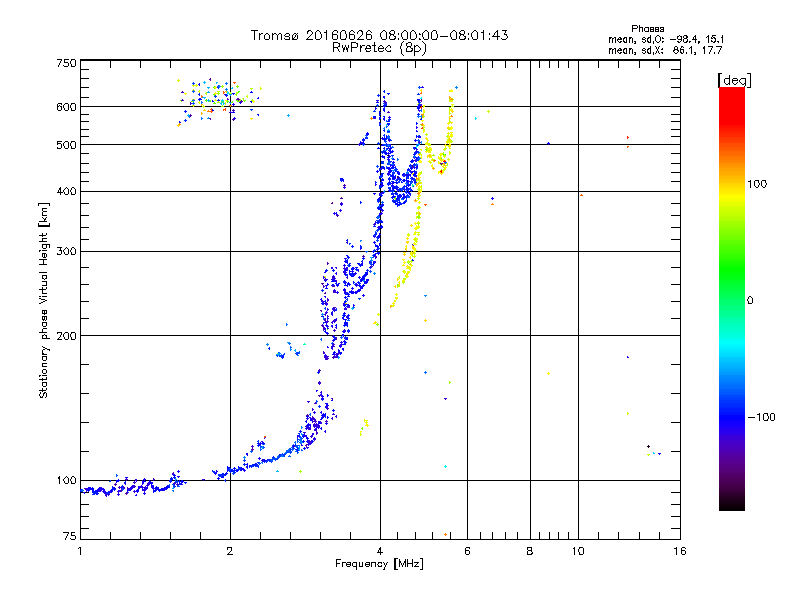The height and width of the screenshot is (600, 800).
Task: Click the y-axis tick label '600'
Action: (x=66, y=107)
